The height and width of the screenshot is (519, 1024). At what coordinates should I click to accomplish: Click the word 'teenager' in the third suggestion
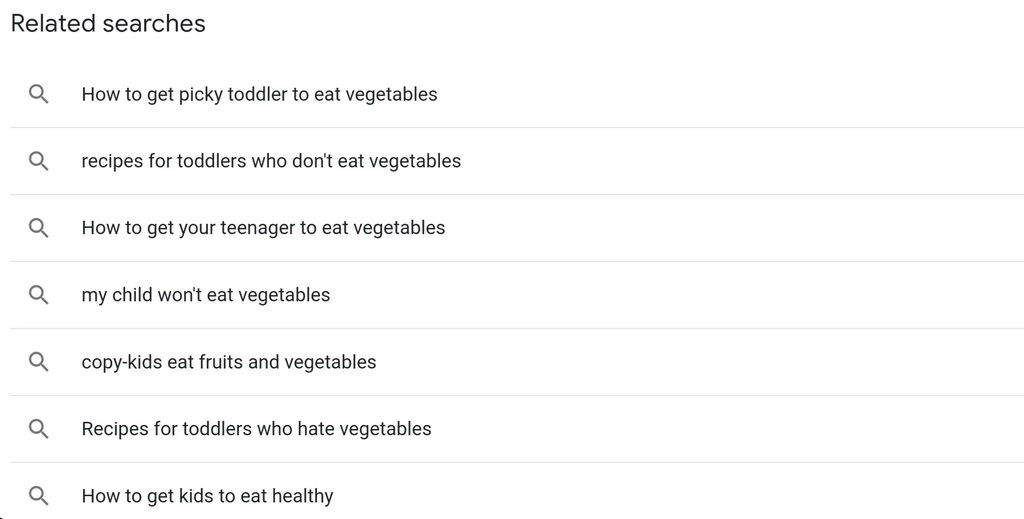[260, 228]
